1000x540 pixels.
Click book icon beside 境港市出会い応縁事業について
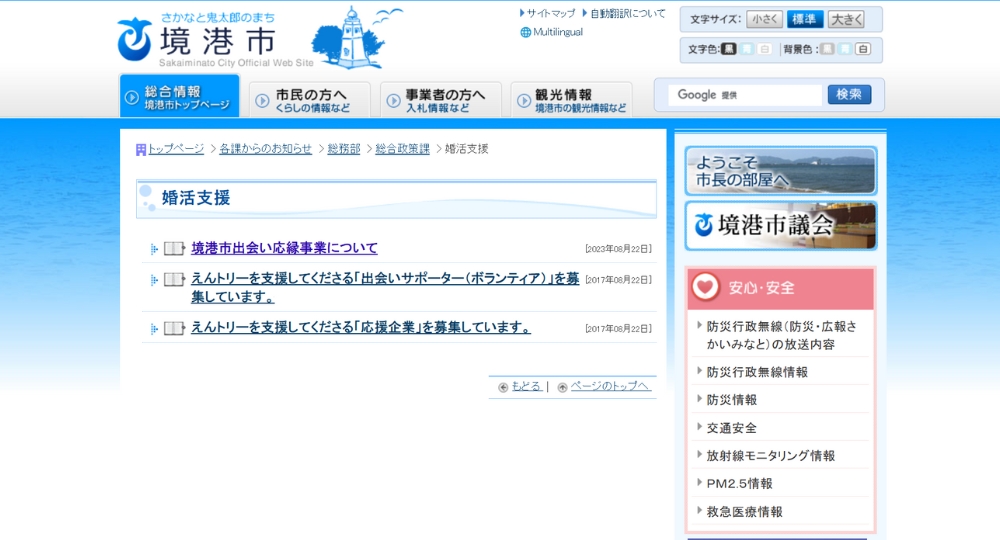point(174,249)
